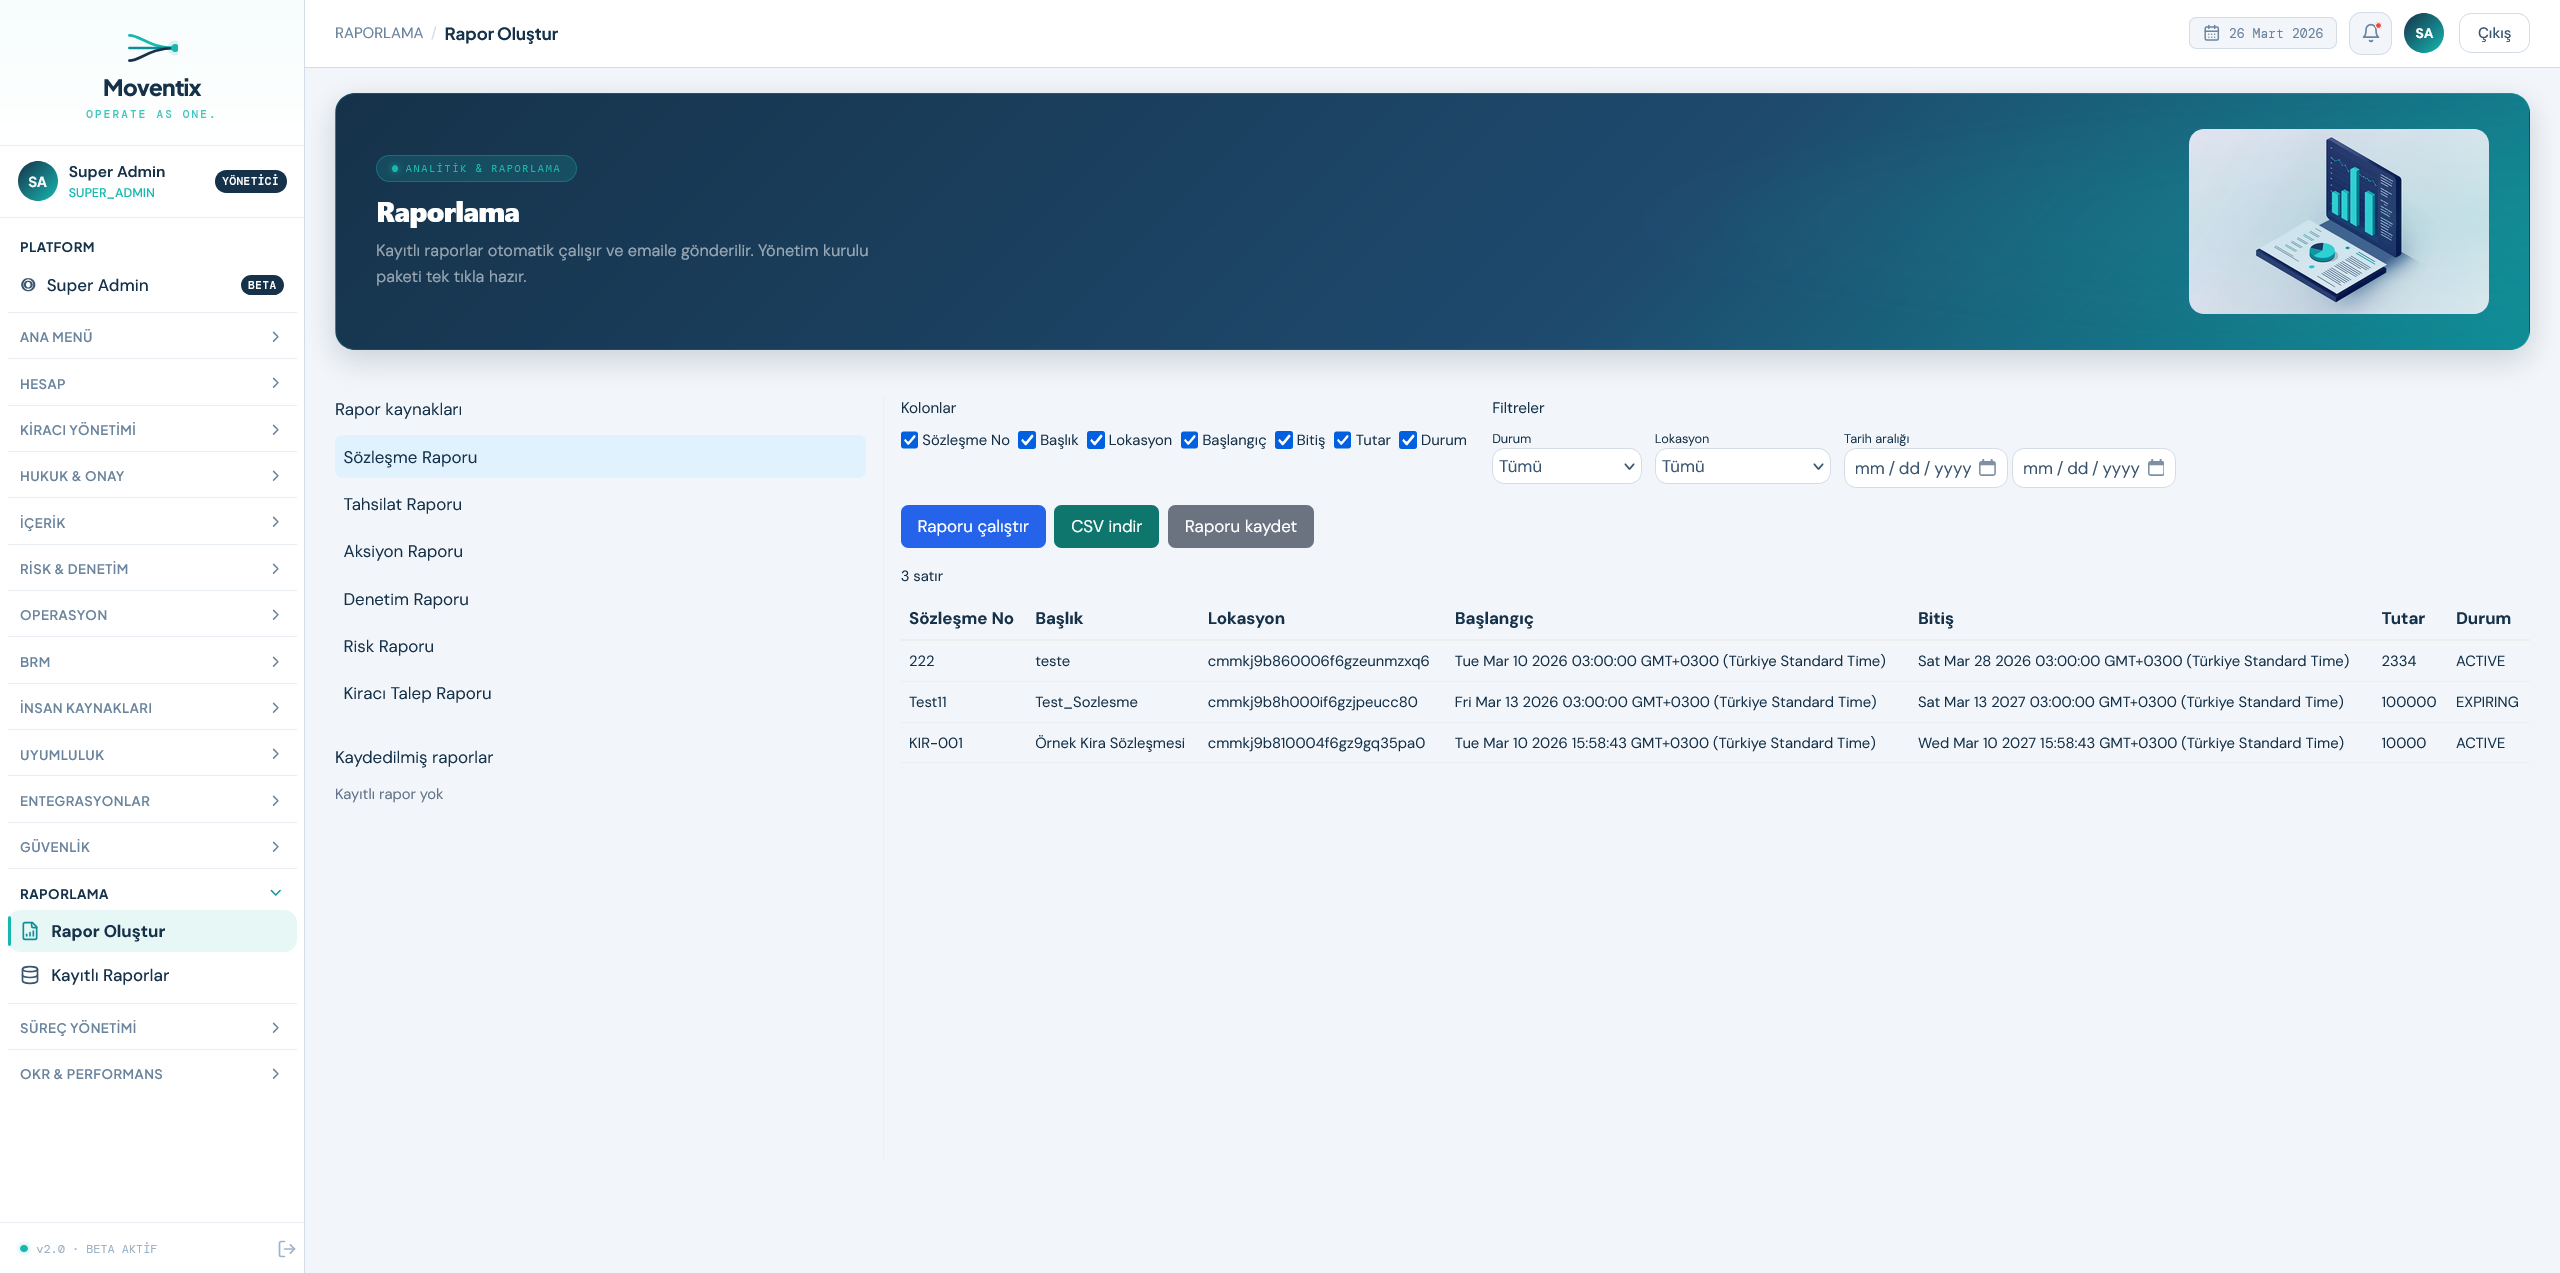Expand the KİRACI YÖNETİMİ section
This screenshot has width=2560, height=1273.
152,430
